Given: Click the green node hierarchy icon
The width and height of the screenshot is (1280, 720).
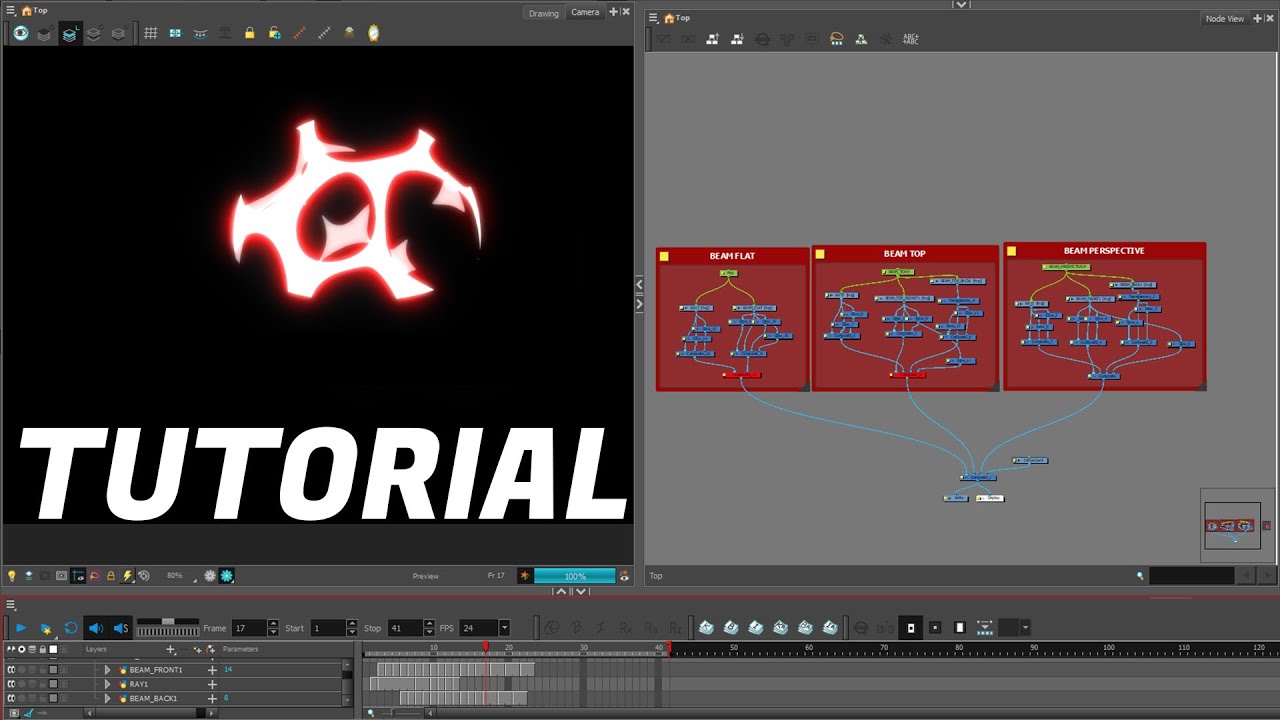Looking at the screenshot, I should pos(861,39).
